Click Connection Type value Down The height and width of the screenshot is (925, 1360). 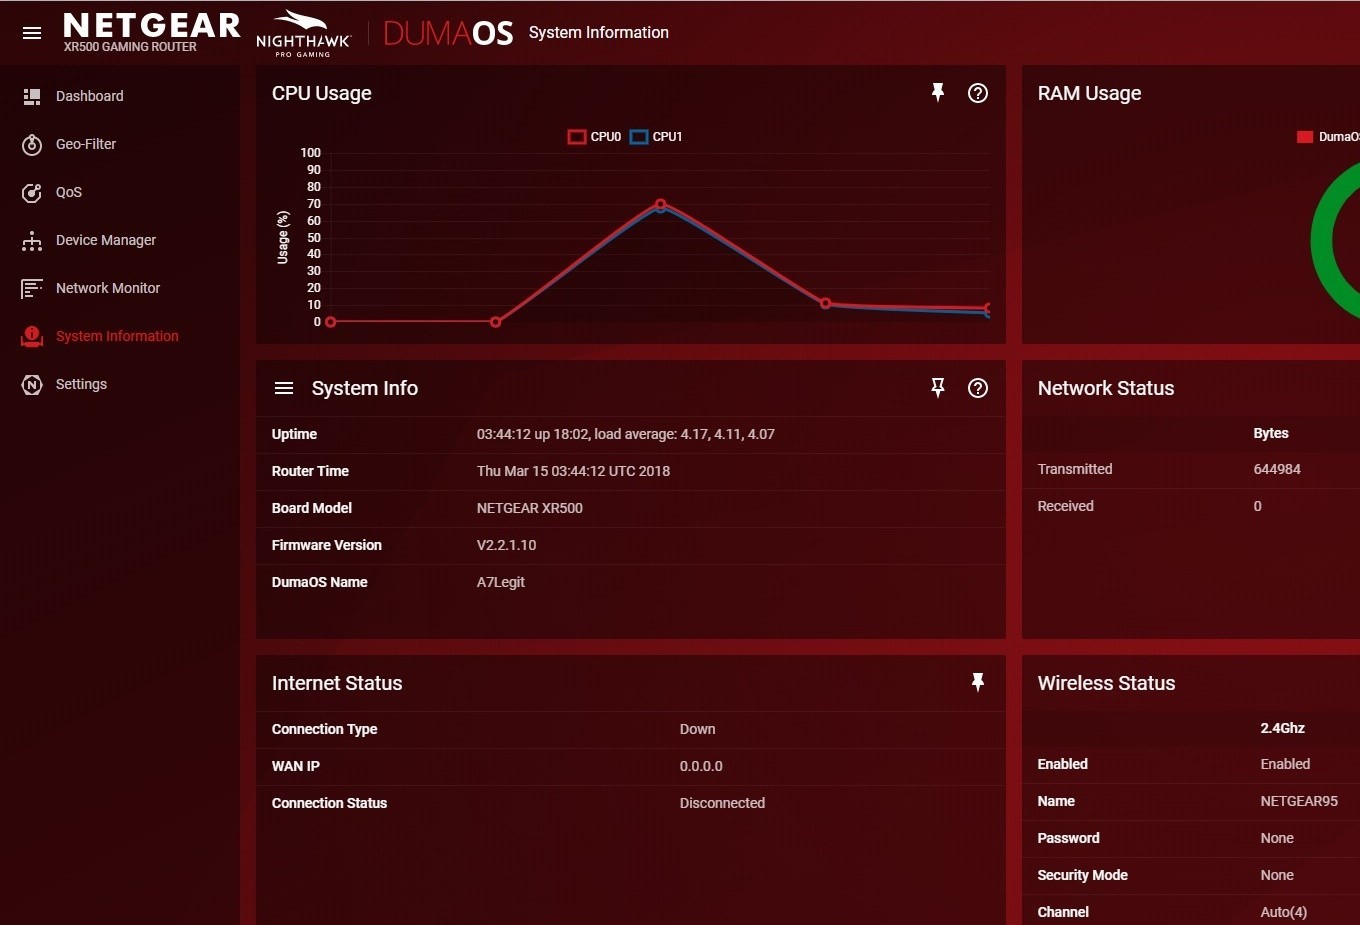(x=697, y=729)
